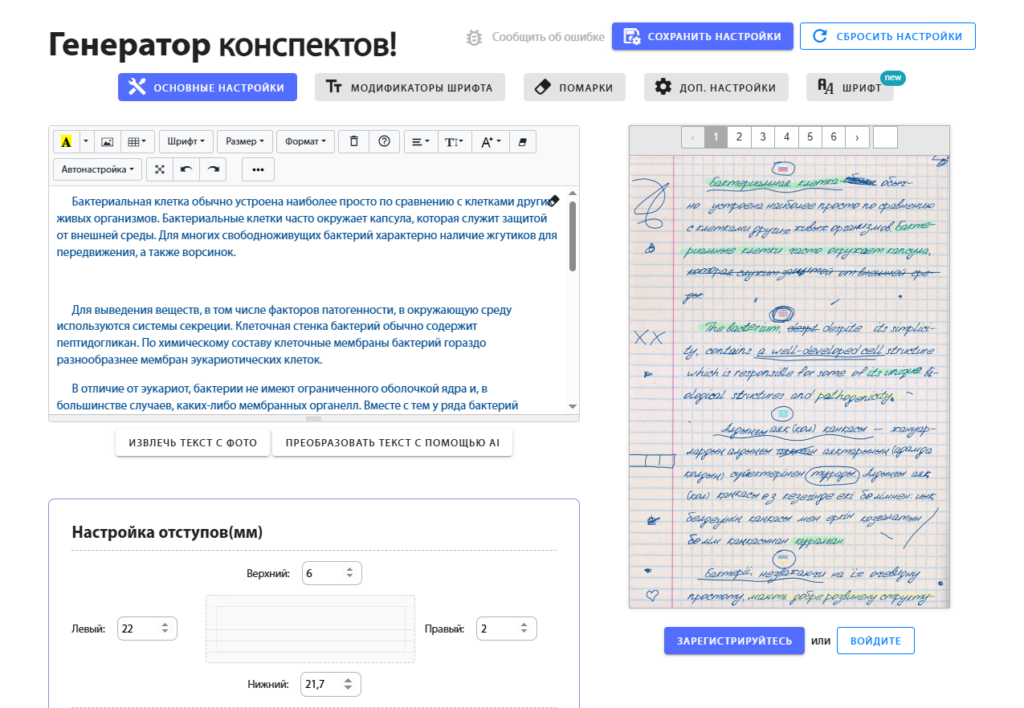
Task: Click paragraph starting 'Бактериальная клетка обычно'
Action: pyautogui.click(x=307, y=227)
